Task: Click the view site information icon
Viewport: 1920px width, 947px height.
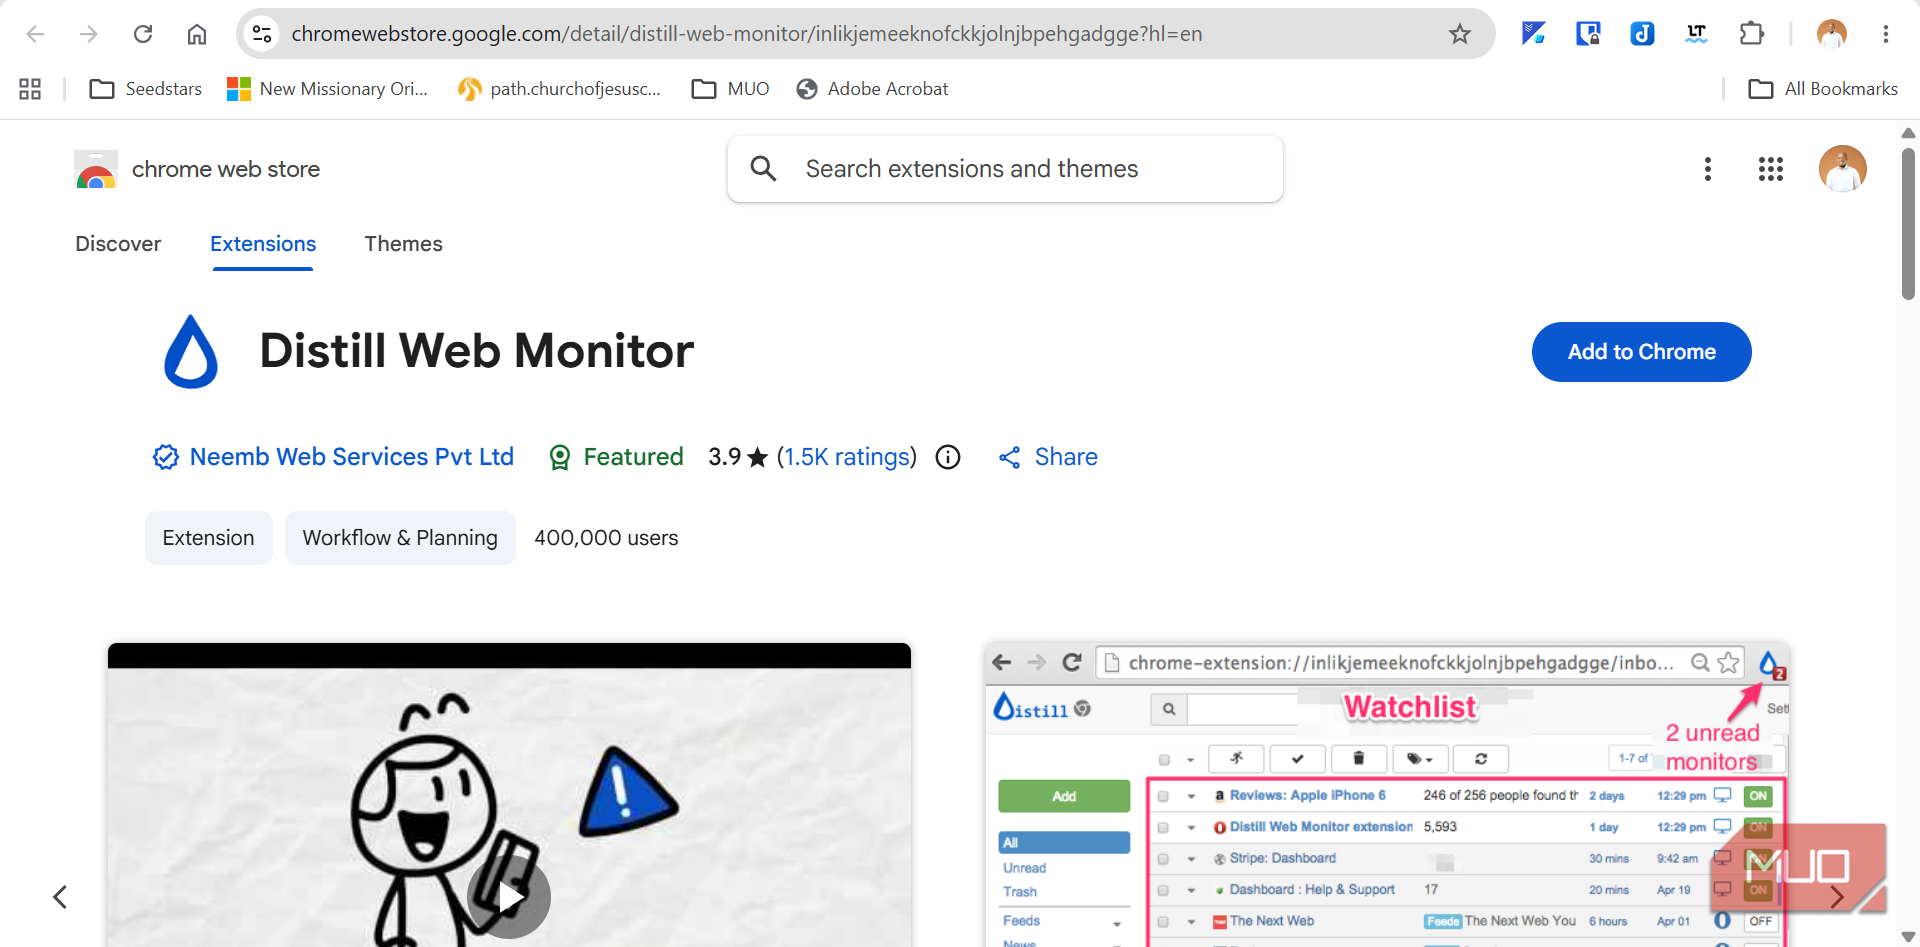Action: 262,34
